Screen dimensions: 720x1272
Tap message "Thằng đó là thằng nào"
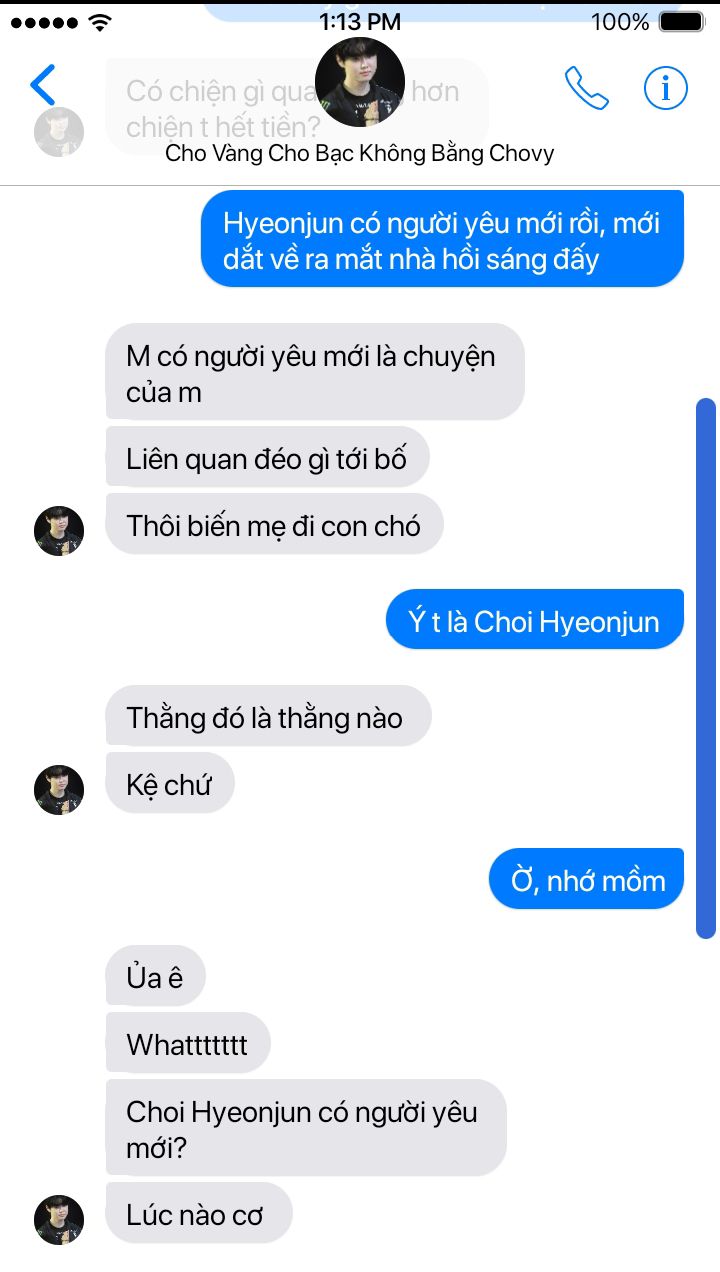tap(268, 716)
